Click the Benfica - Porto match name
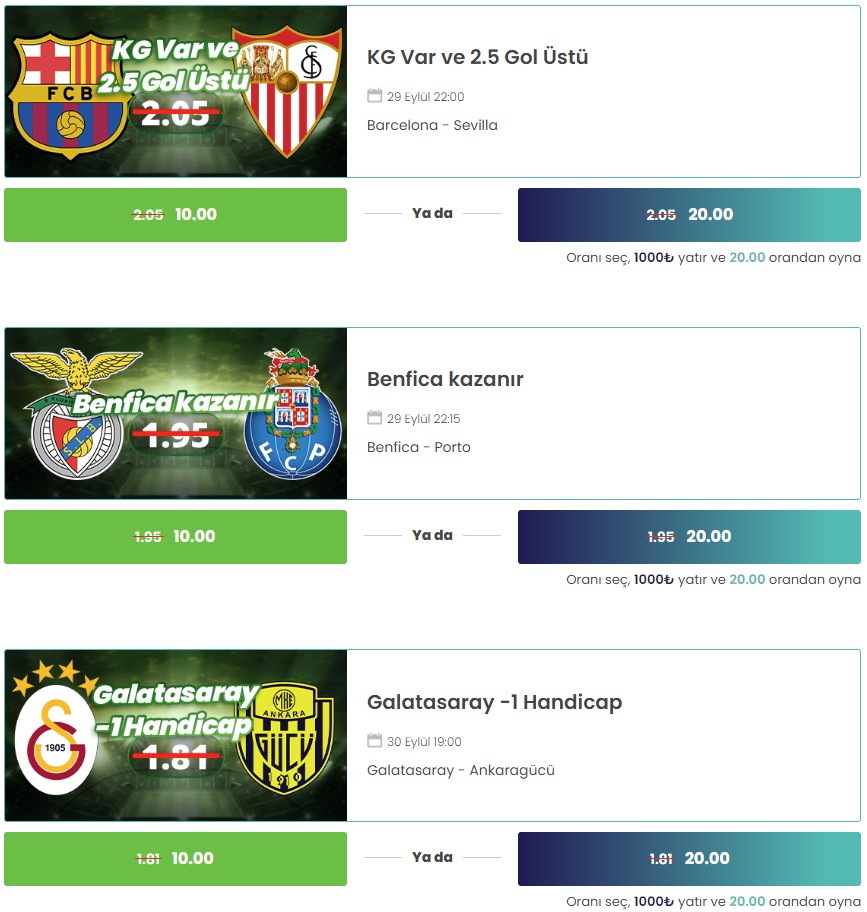 point(419,447)
